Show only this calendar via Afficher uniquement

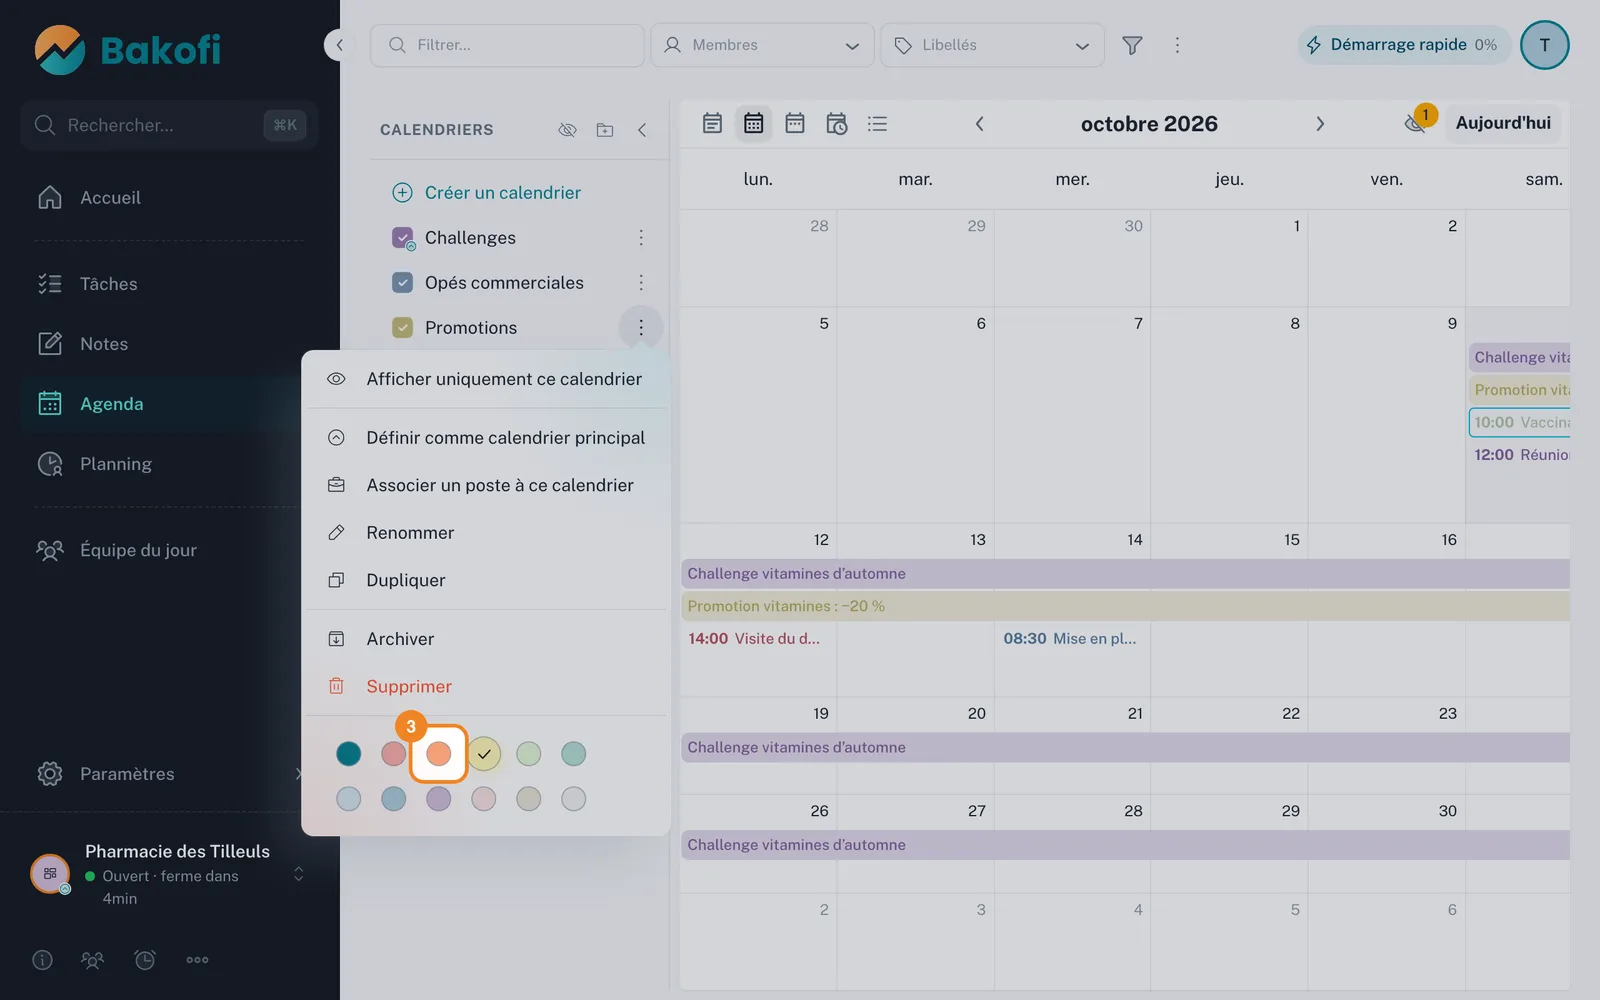486,379
